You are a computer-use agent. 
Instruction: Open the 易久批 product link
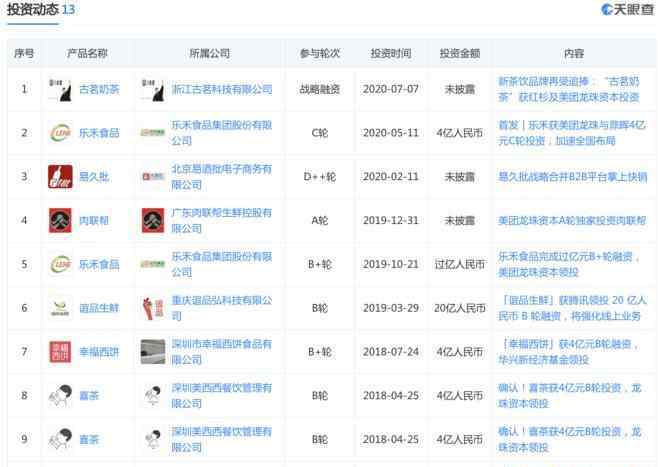94,177
